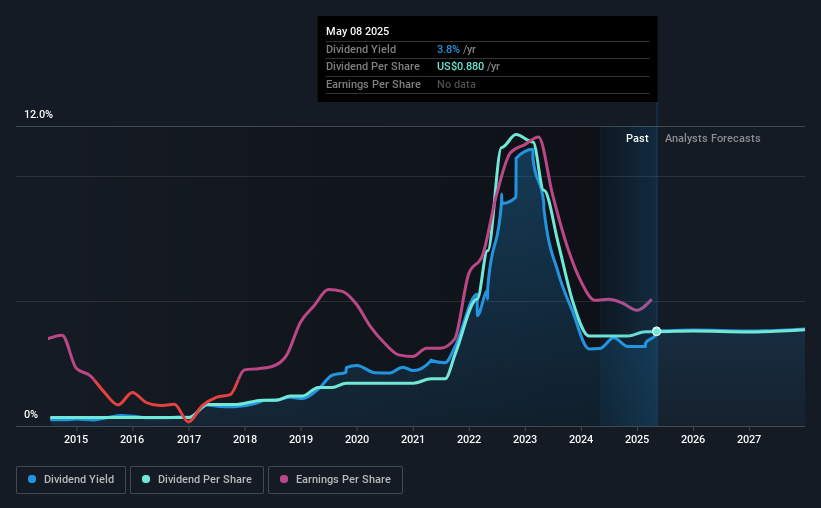Click the 2017 x-axis label
Image resolution: width=821 pixels, height=508 pixels.
188,439
